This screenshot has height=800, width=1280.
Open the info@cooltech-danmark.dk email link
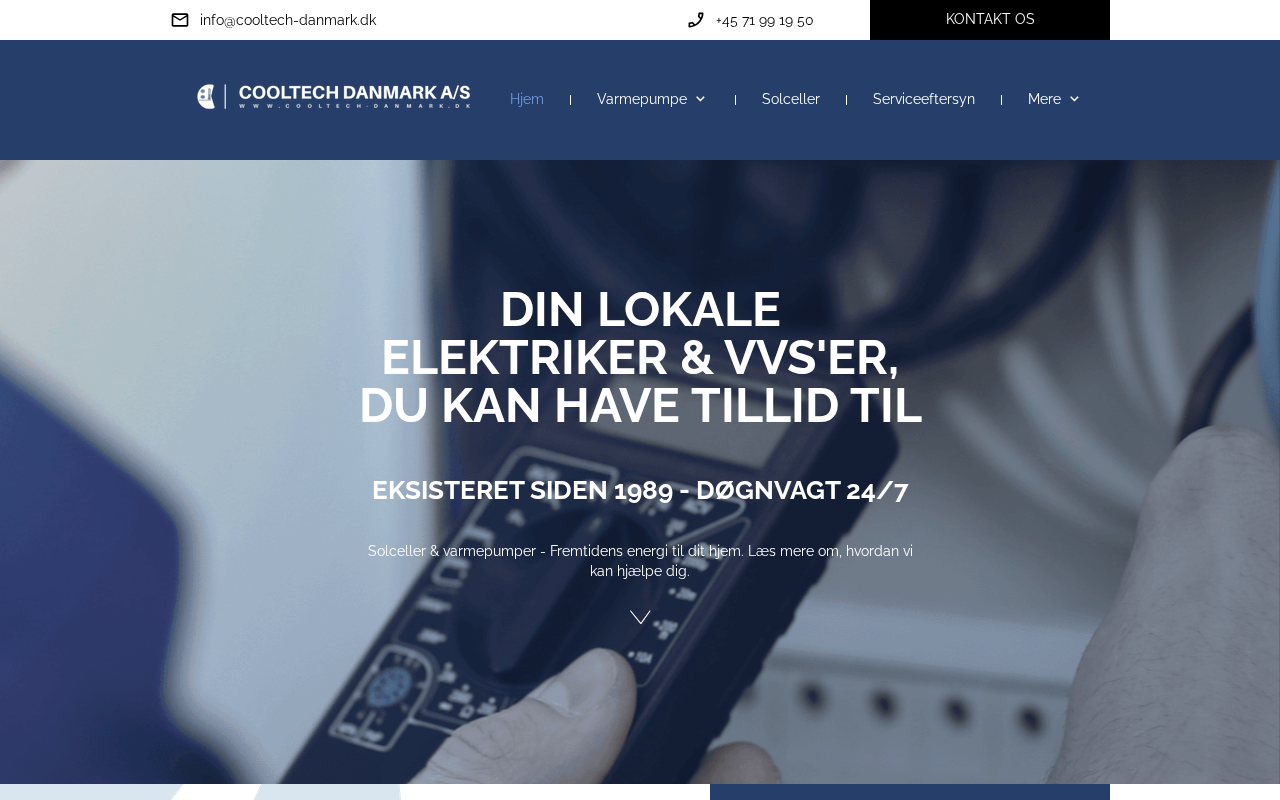click(x=288, y=20)
